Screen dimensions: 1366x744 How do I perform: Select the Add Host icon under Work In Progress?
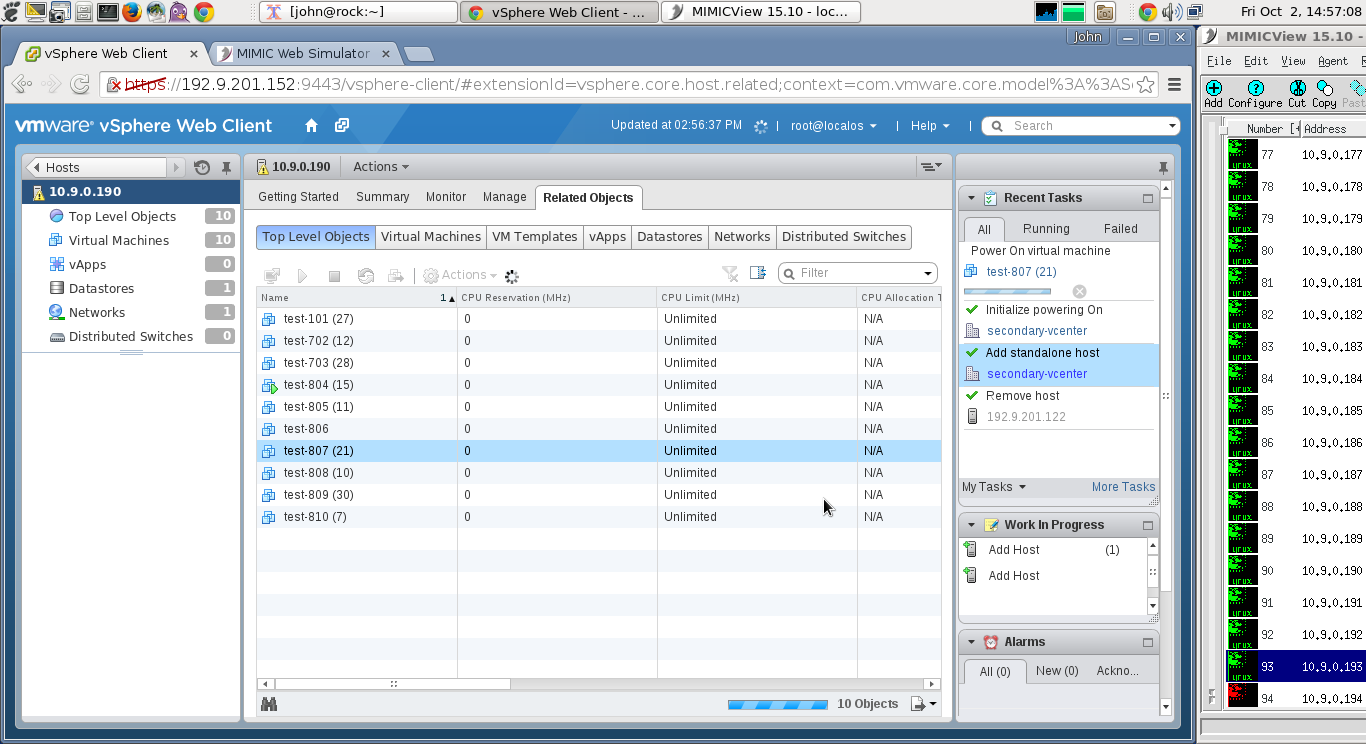click(x=969, y=549)
